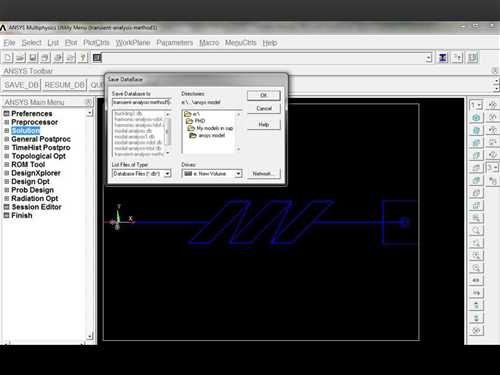The width and height of the screenshot is (500, 375).
Task: Select DesignXplorer in the Main Menu
Action: pos(36,173)
